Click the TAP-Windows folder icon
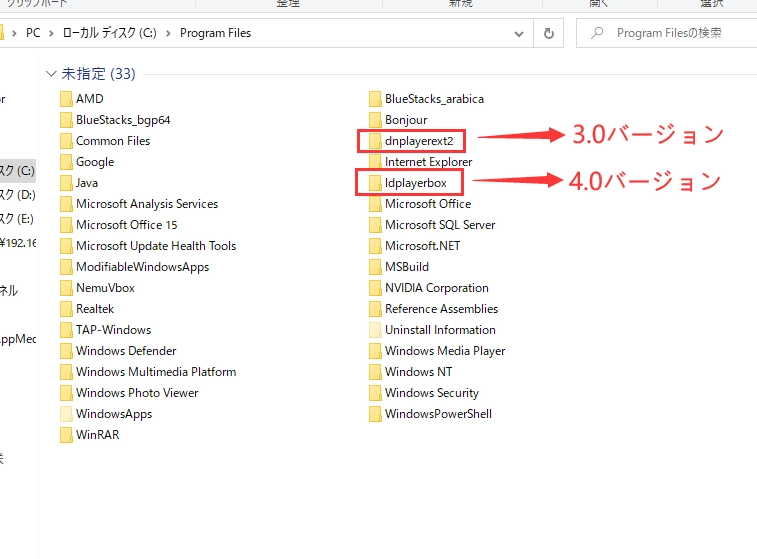This screenshot has height=559, width=757. [x=66, y=330]
